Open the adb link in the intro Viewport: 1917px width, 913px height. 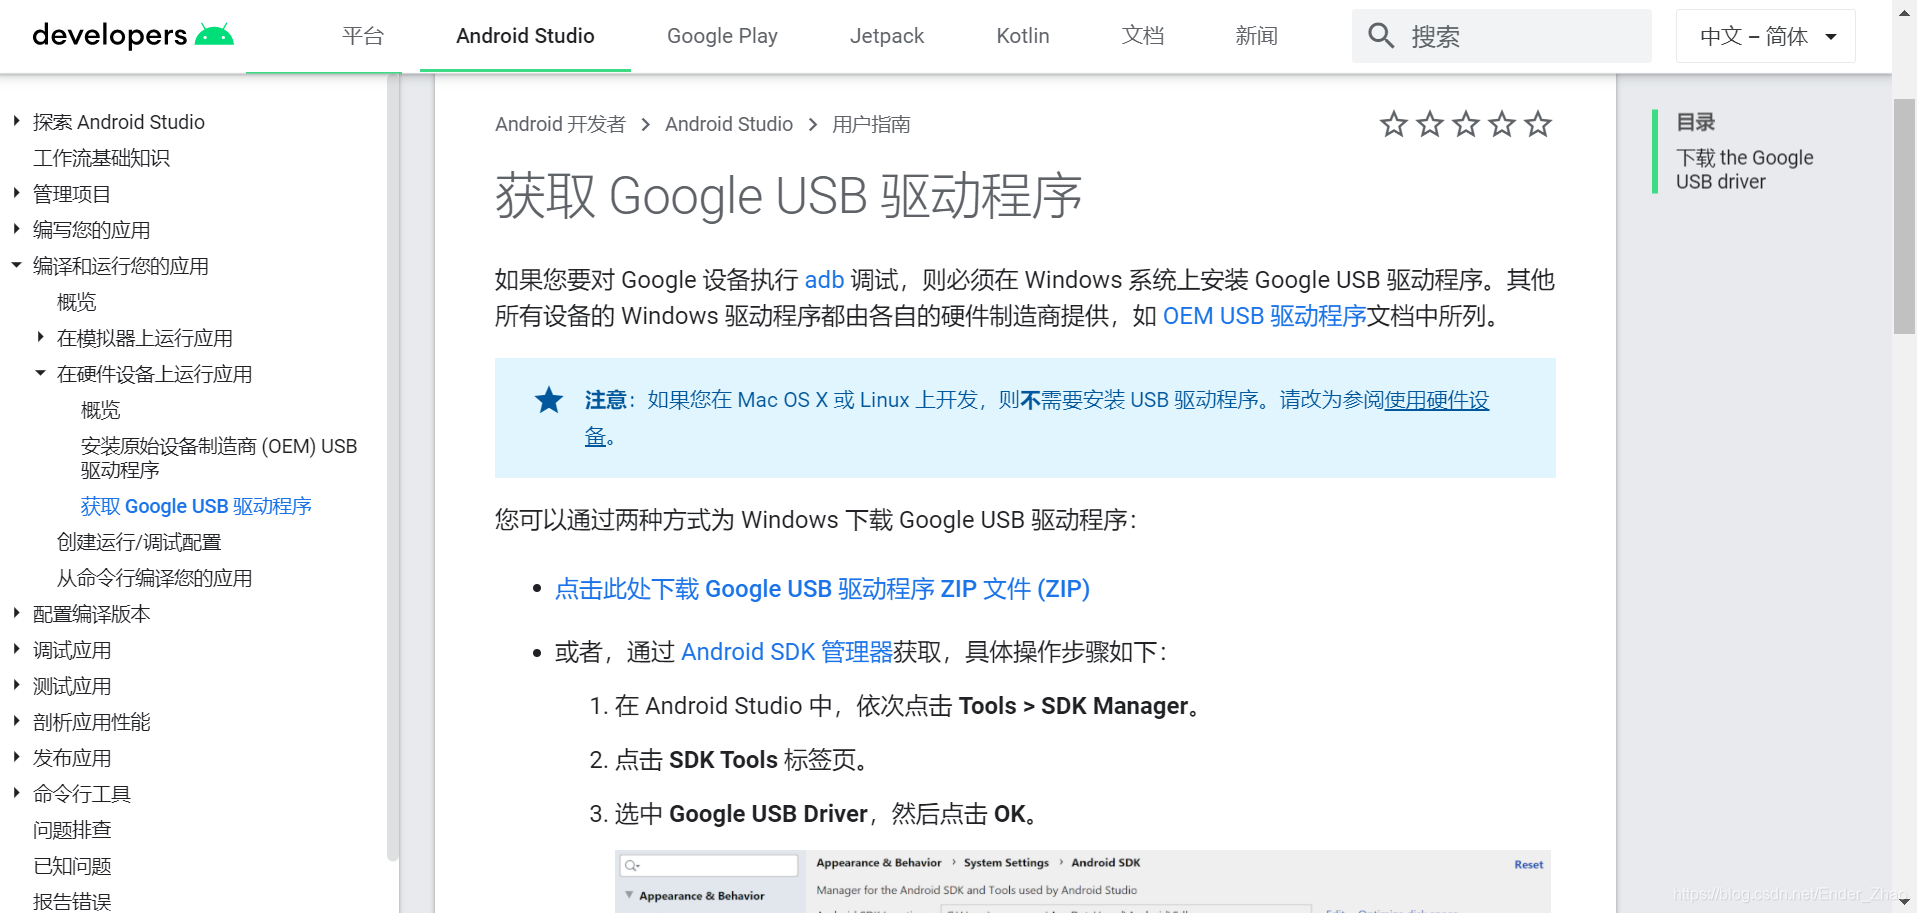[824, 280]
